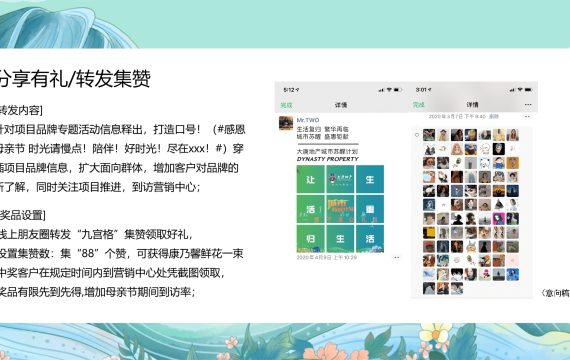Open the middle-left 活 tile of the nine-grid
Viewport: 570px width, 360px height.
310,209
